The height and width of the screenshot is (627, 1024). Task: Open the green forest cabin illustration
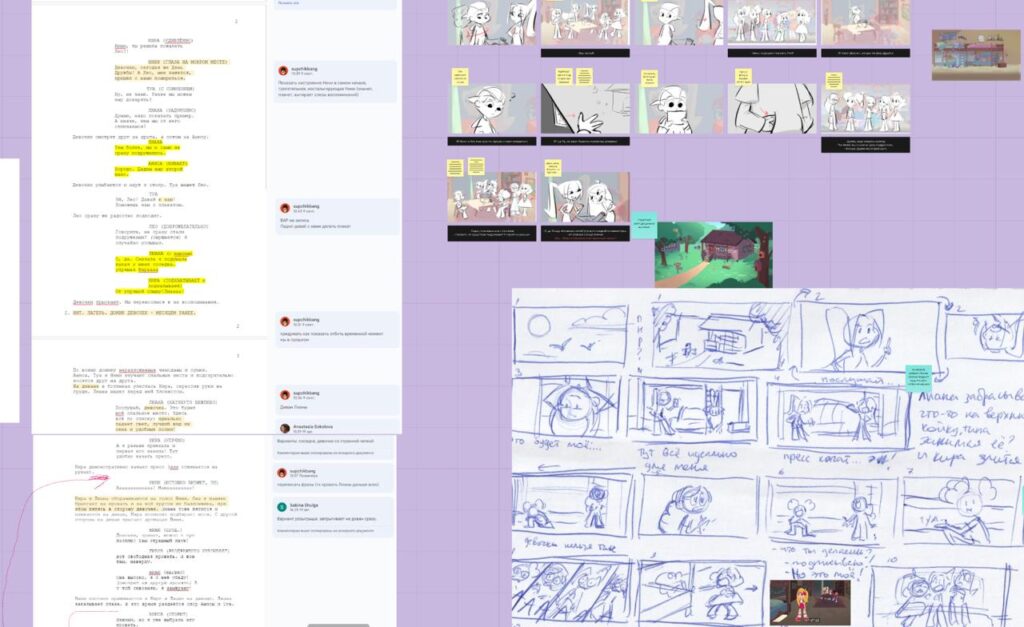[x=714, y=255]
